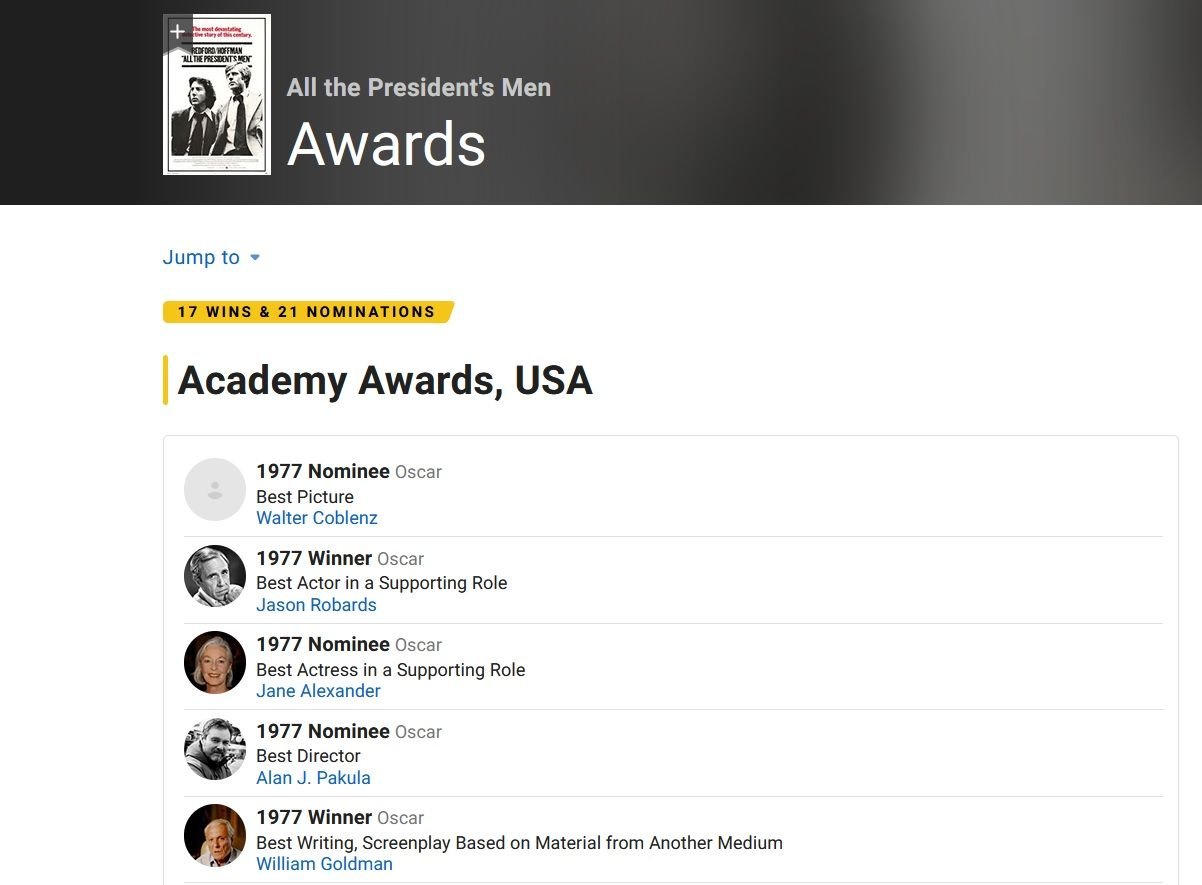
Task: Open Jason Robards name link
Action: 316,605
